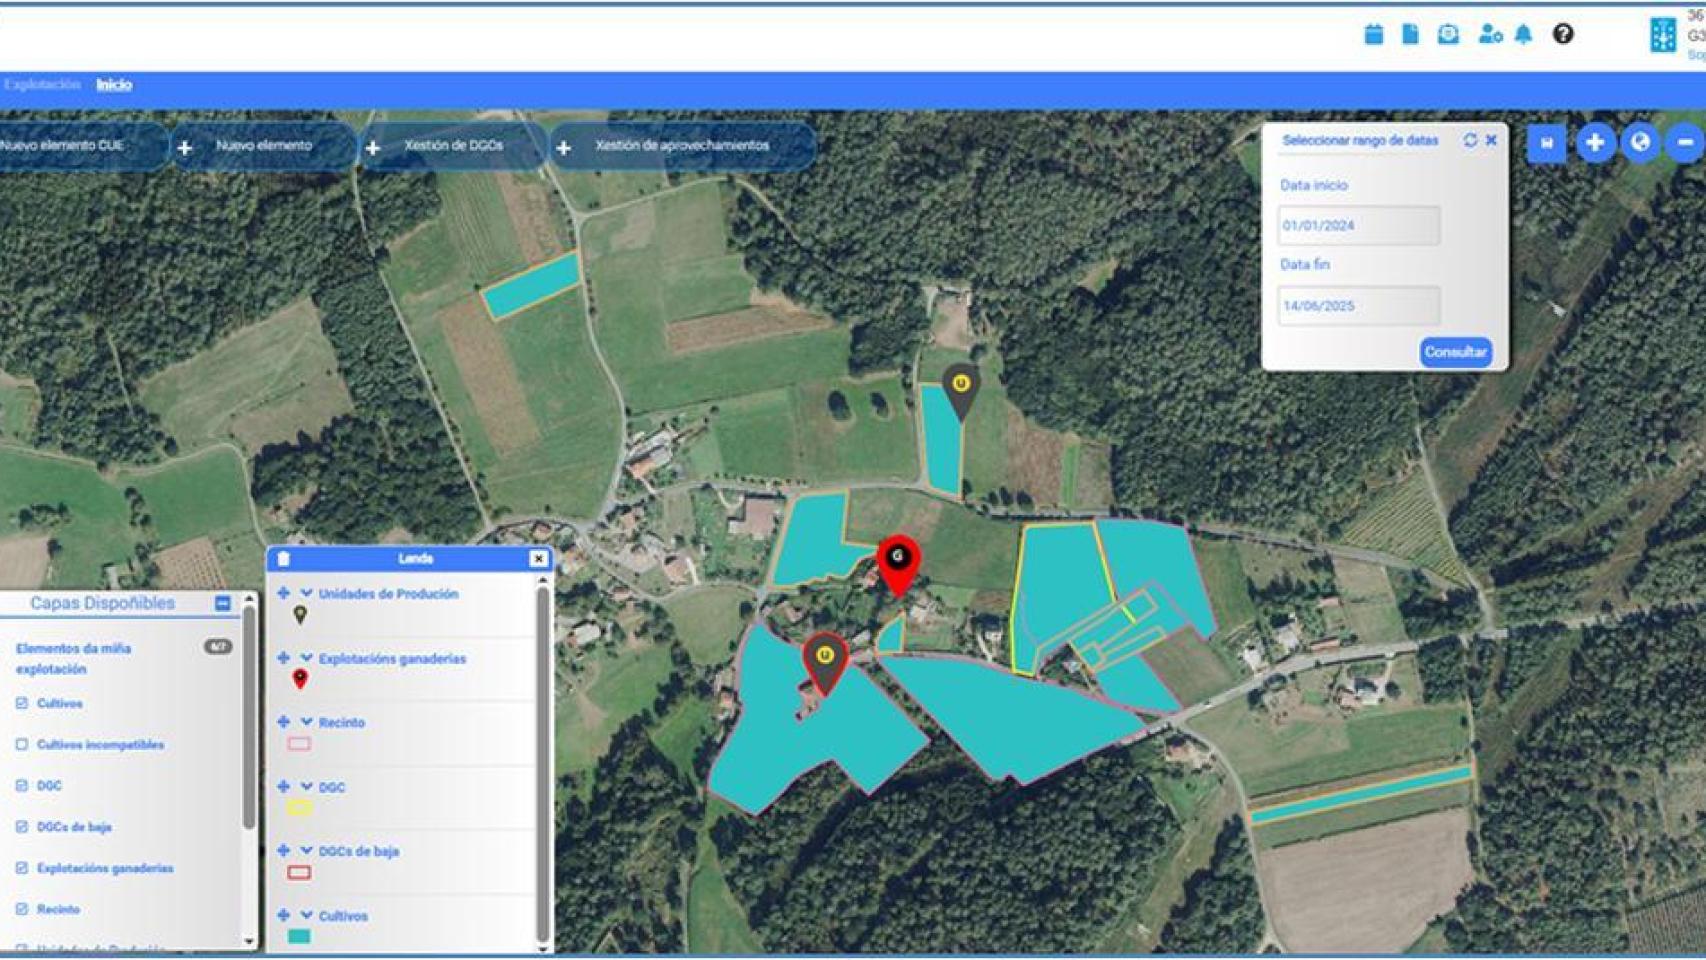Collapse the Recinto legend chevron
Image resolution: width=1706 pixels, height=960 pixels.
(x=306, y=722)
